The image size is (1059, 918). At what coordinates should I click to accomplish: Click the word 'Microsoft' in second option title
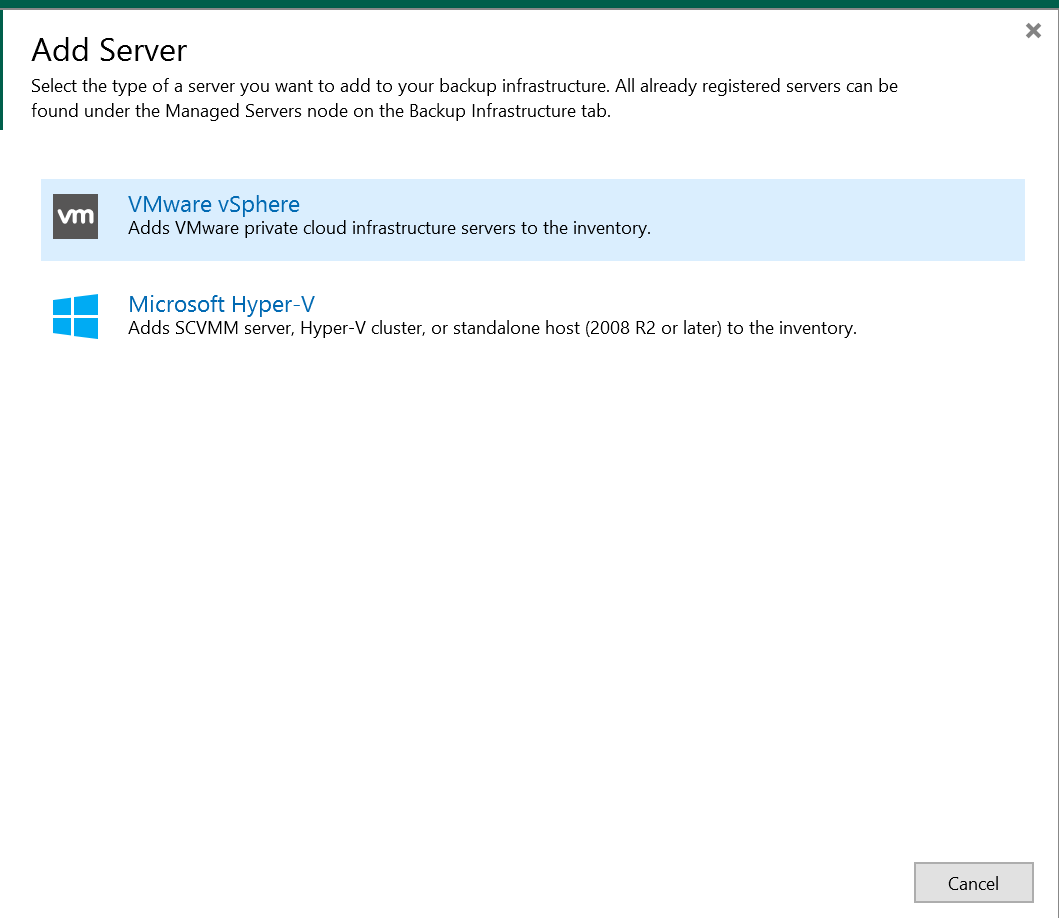[176, 304]
